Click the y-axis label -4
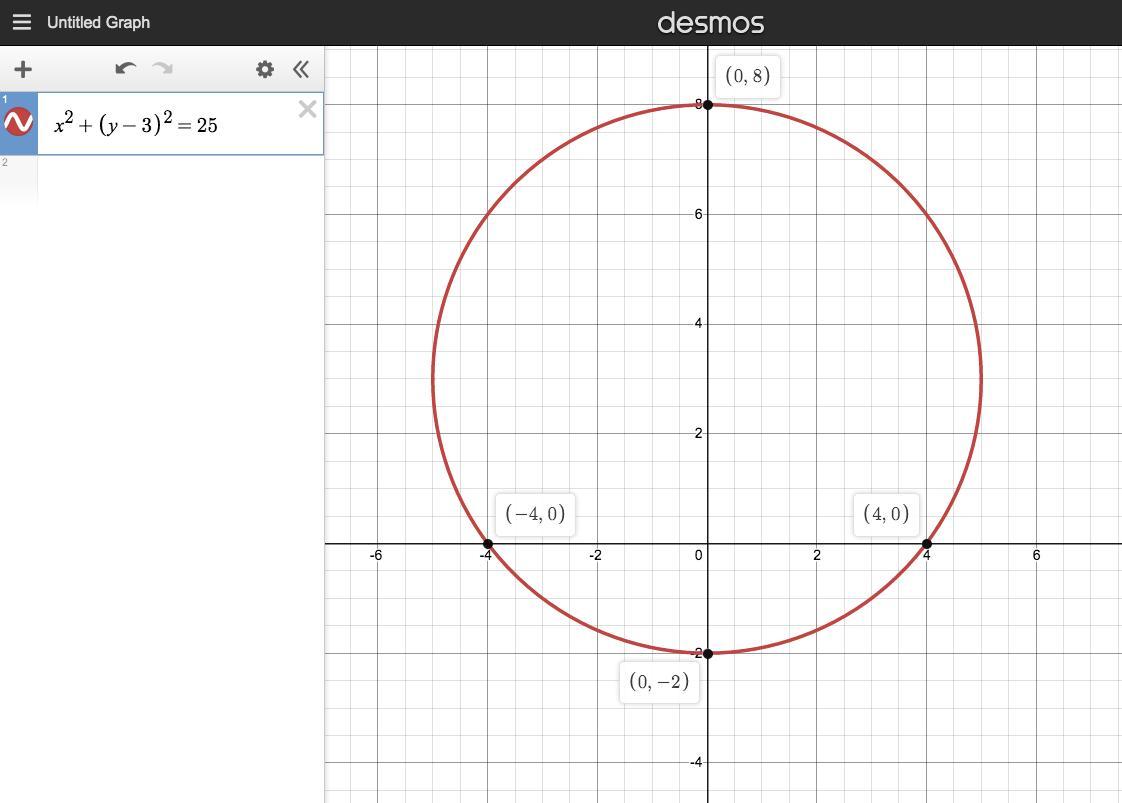The image size is (1122, 803). [696, 762]
